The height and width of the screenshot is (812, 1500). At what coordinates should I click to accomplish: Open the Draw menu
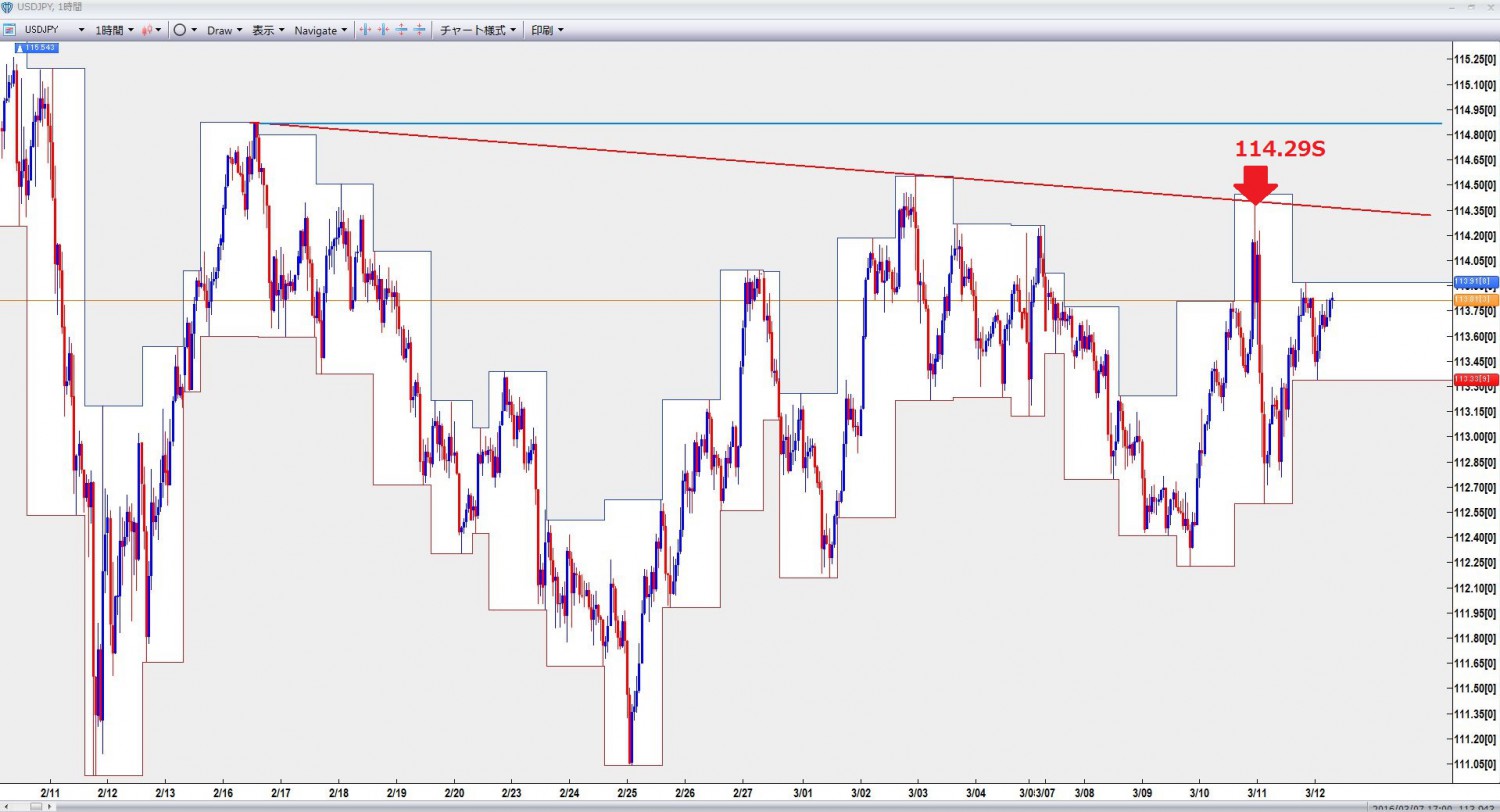click(225, 30)
